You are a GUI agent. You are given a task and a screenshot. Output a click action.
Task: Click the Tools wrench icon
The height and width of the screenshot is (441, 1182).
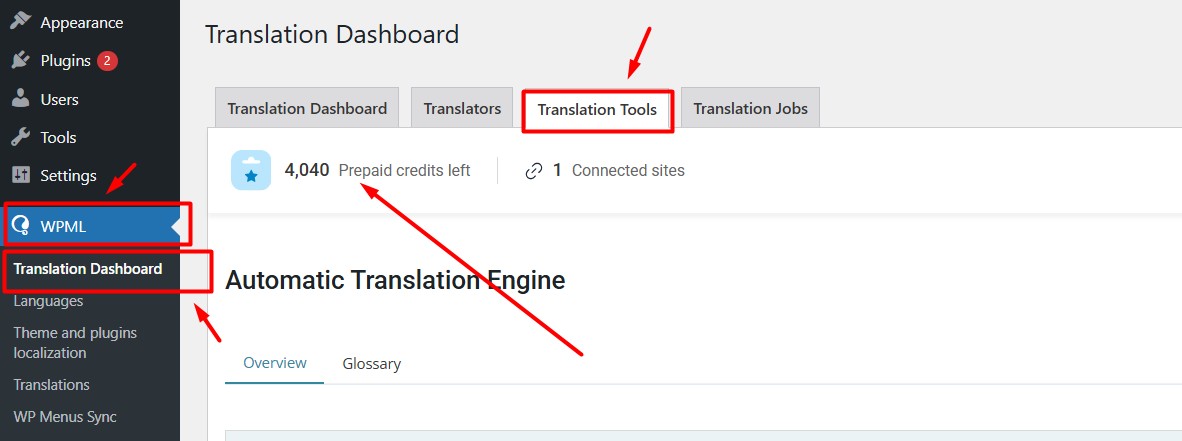click(x=20, y=137)
